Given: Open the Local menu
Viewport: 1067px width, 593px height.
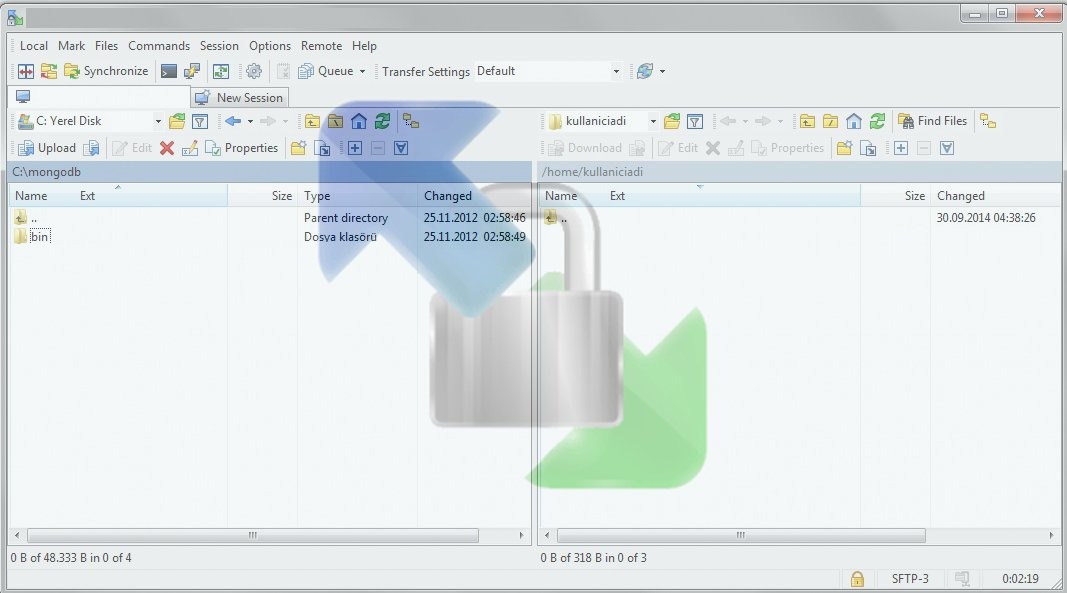Looking at the screenshot, I should point(33,46).
